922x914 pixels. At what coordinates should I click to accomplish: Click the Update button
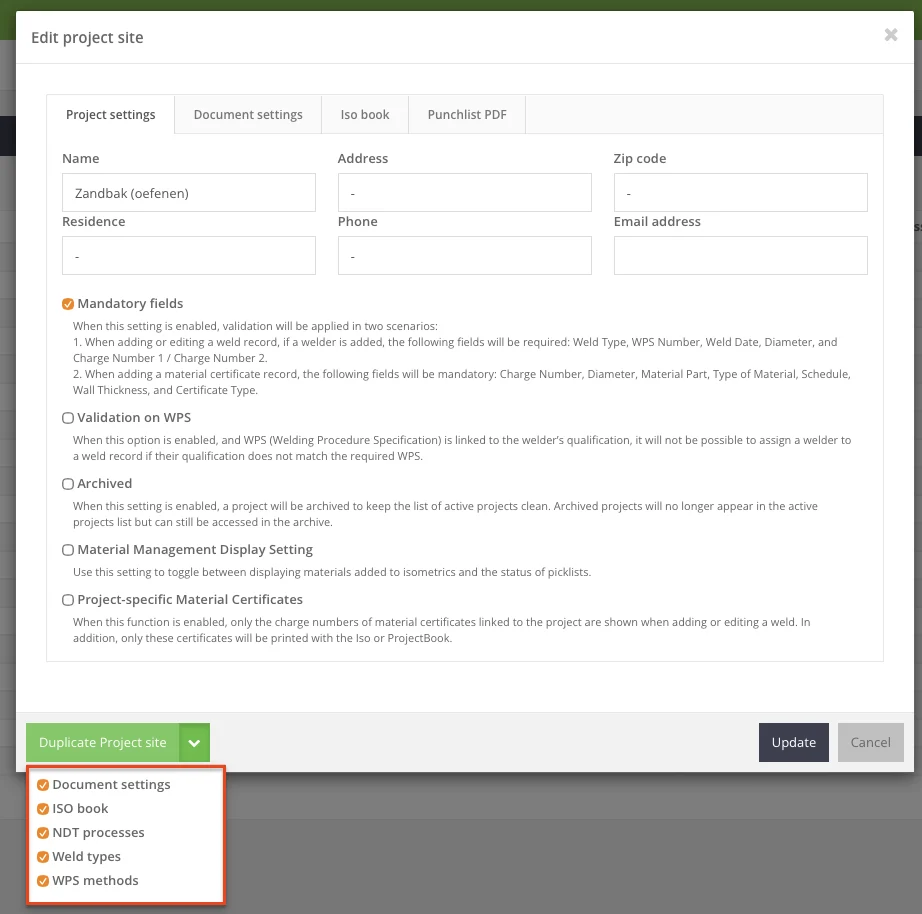tap(793, 742)
